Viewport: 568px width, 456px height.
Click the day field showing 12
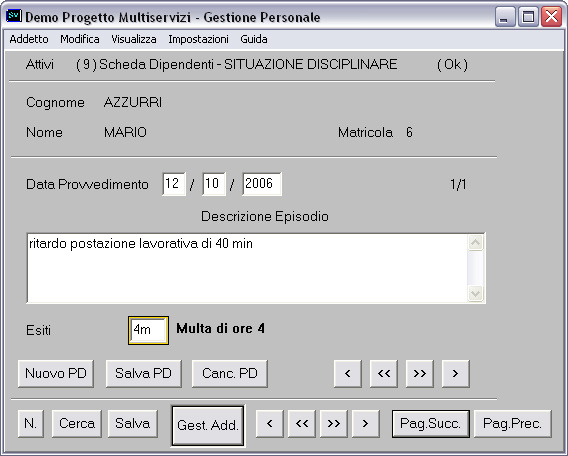pyautogui.click(x=174, y=184)
